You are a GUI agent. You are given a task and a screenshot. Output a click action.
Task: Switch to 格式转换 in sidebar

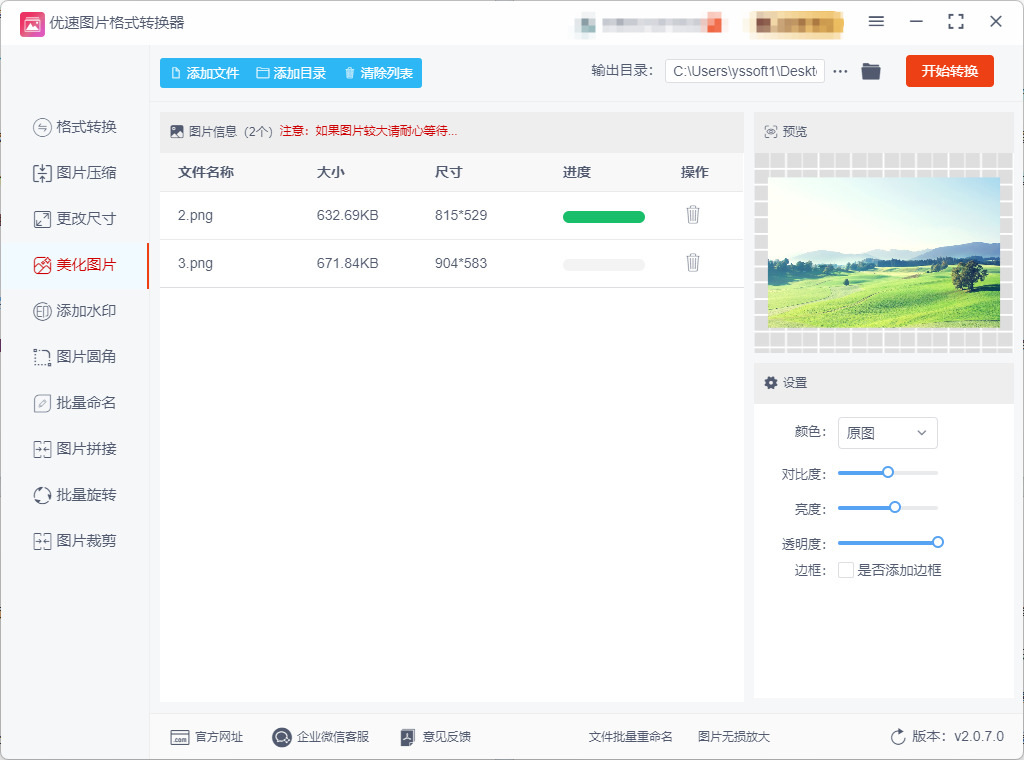[x=74, y=127]
